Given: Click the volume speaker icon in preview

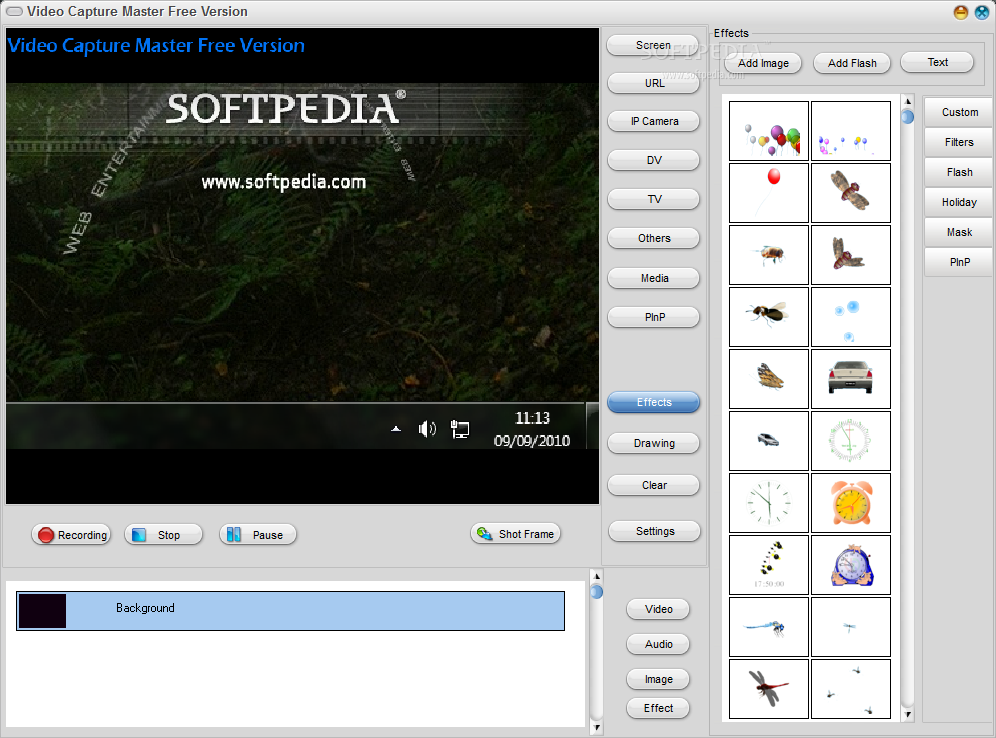Looking at the screenshot, I should pos(427,429).
